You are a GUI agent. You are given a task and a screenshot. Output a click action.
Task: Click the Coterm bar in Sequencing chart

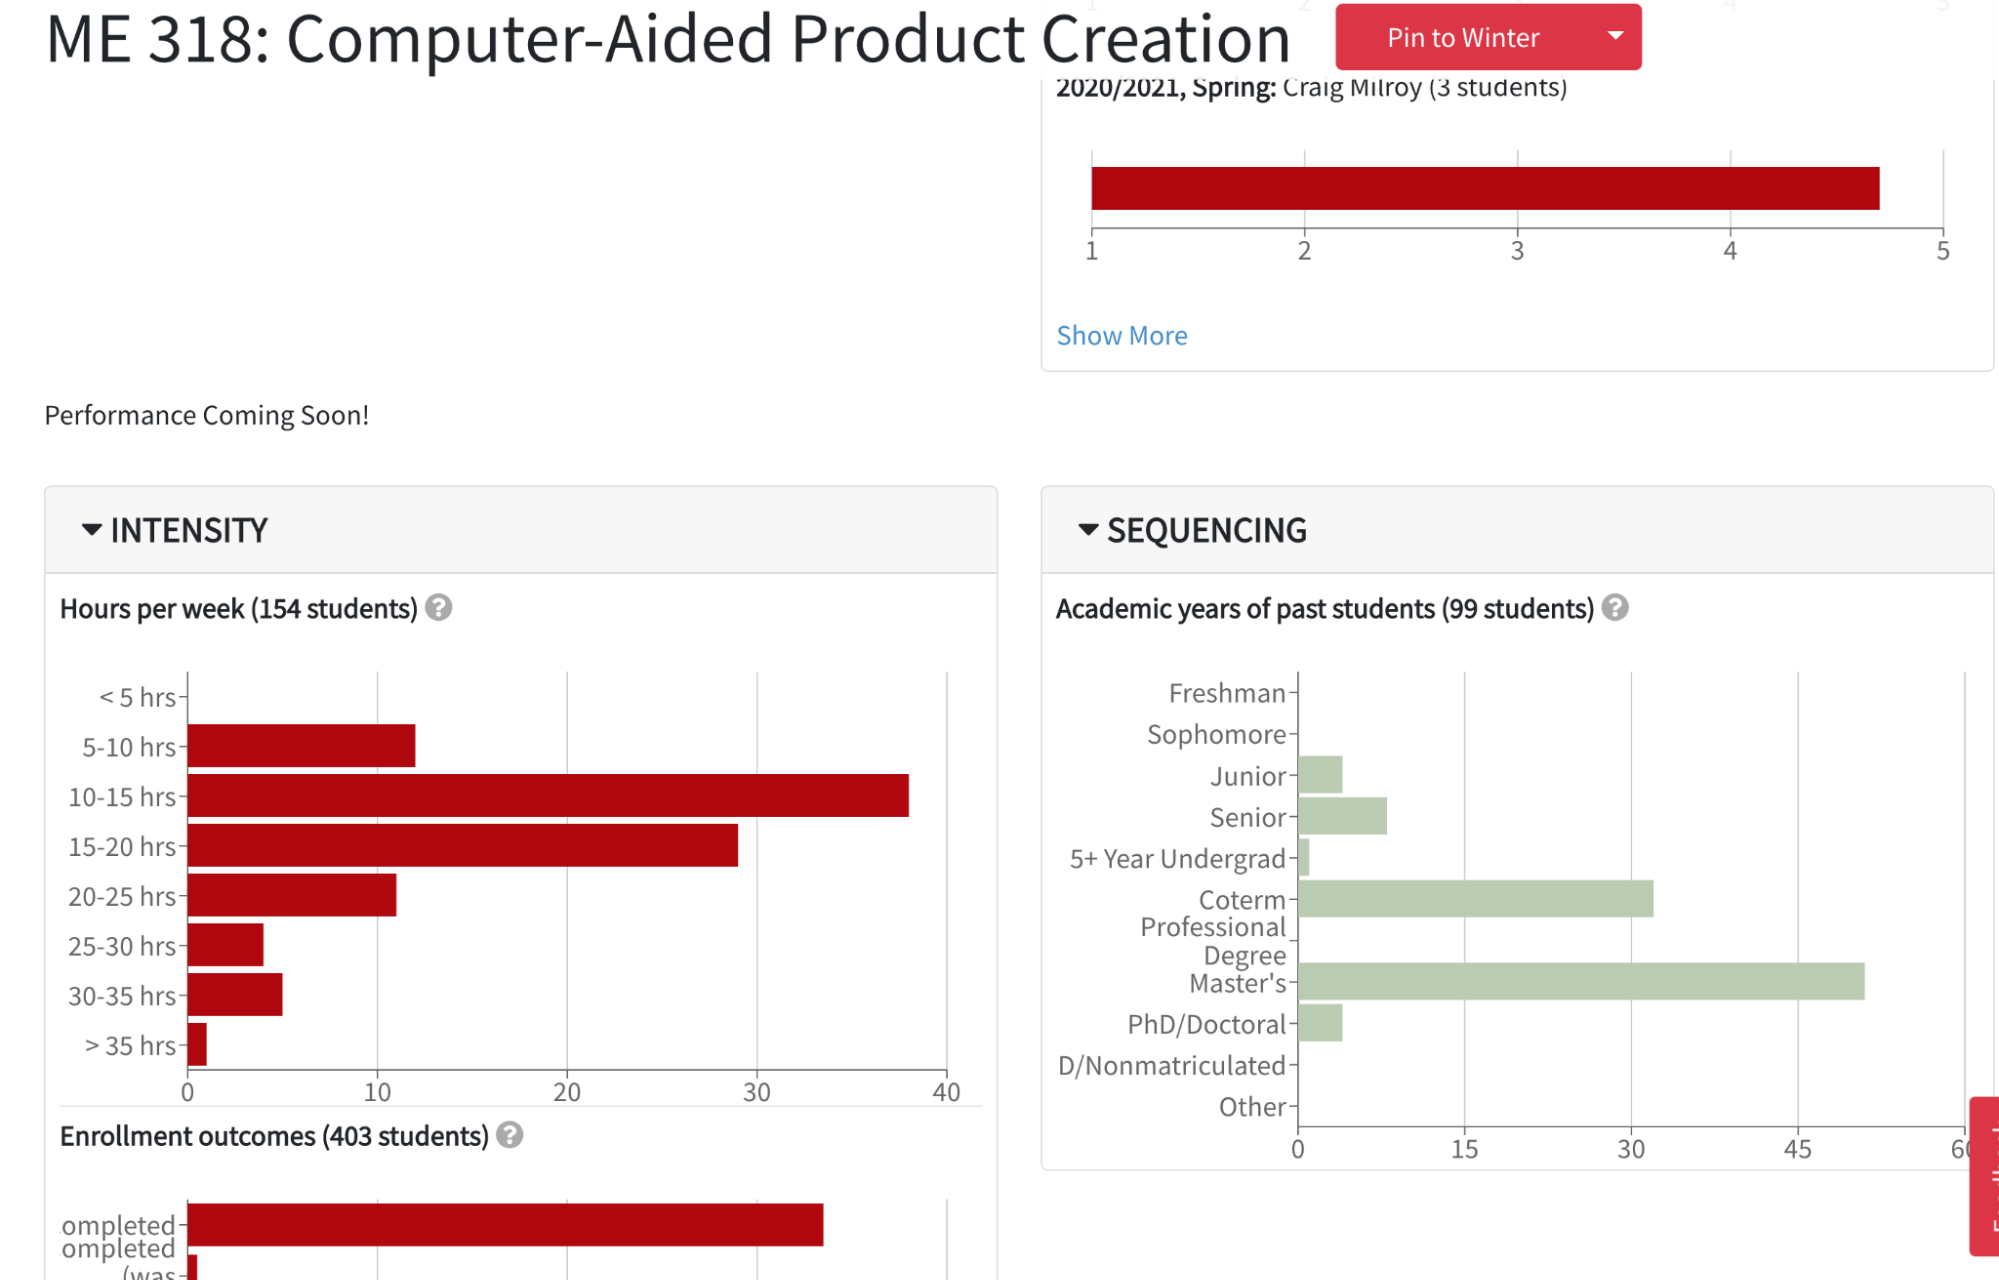point(1475,899)
